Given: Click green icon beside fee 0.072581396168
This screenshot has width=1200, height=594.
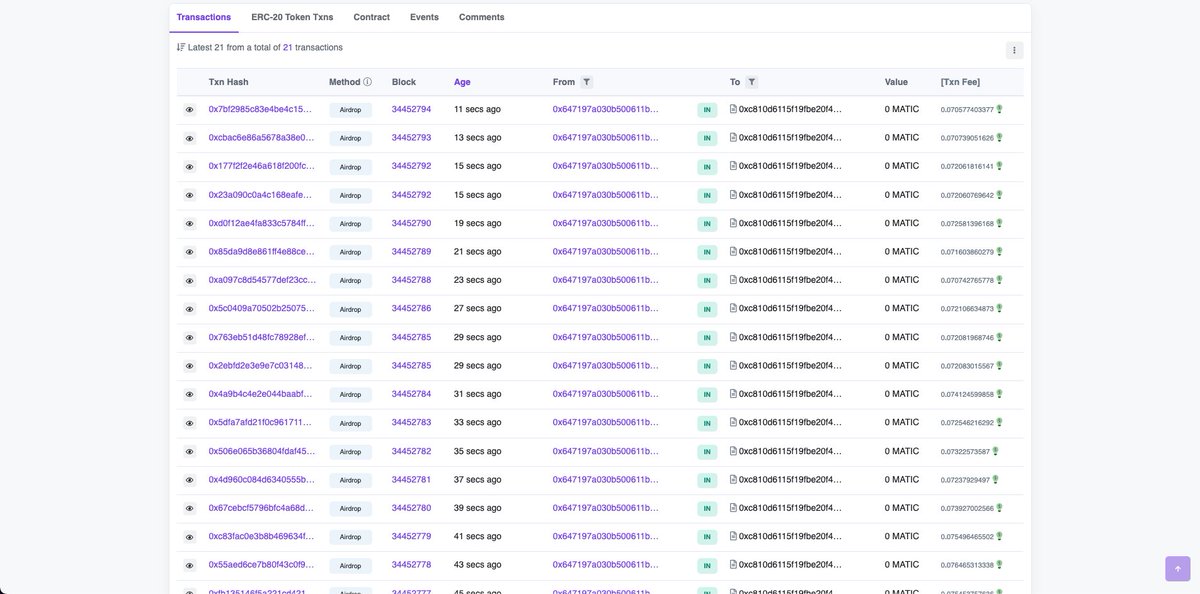Looking at the screenshot, I should [999, 223].
